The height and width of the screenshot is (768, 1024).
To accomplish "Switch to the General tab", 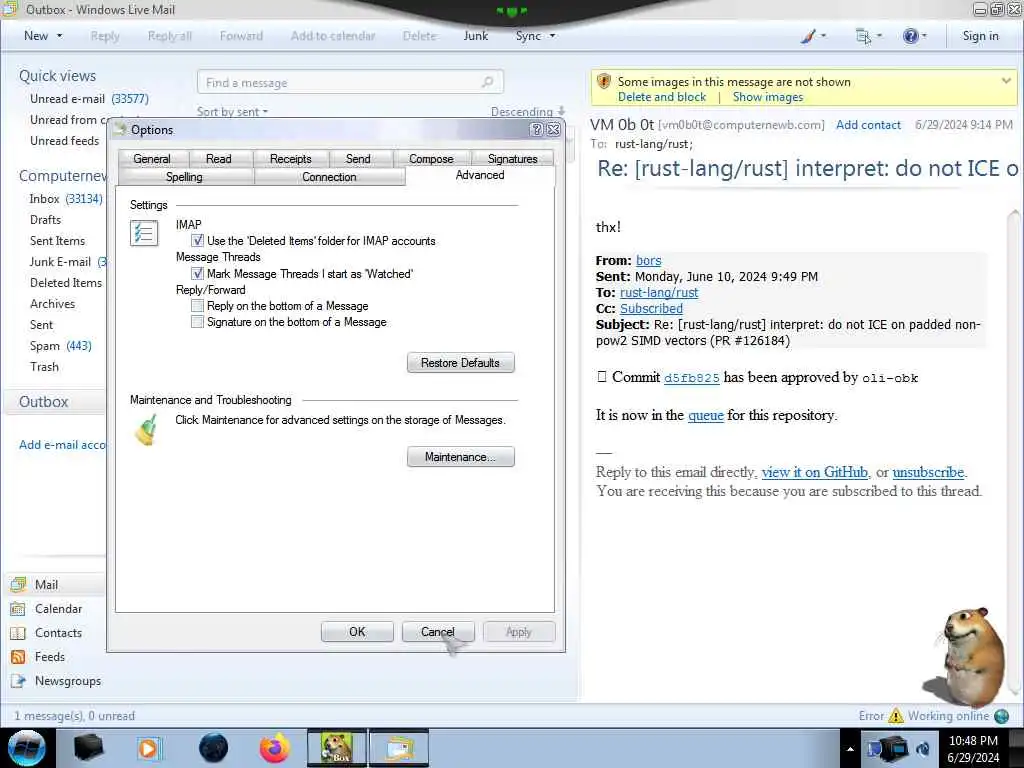I will (152, 159).
